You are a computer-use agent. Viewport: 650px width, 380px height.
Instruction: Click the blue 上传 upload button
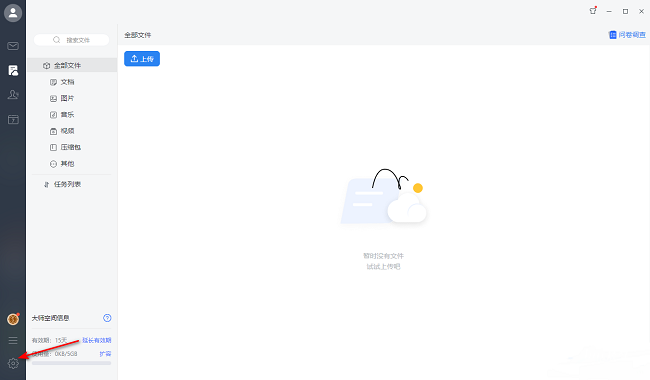pos(142,58)
